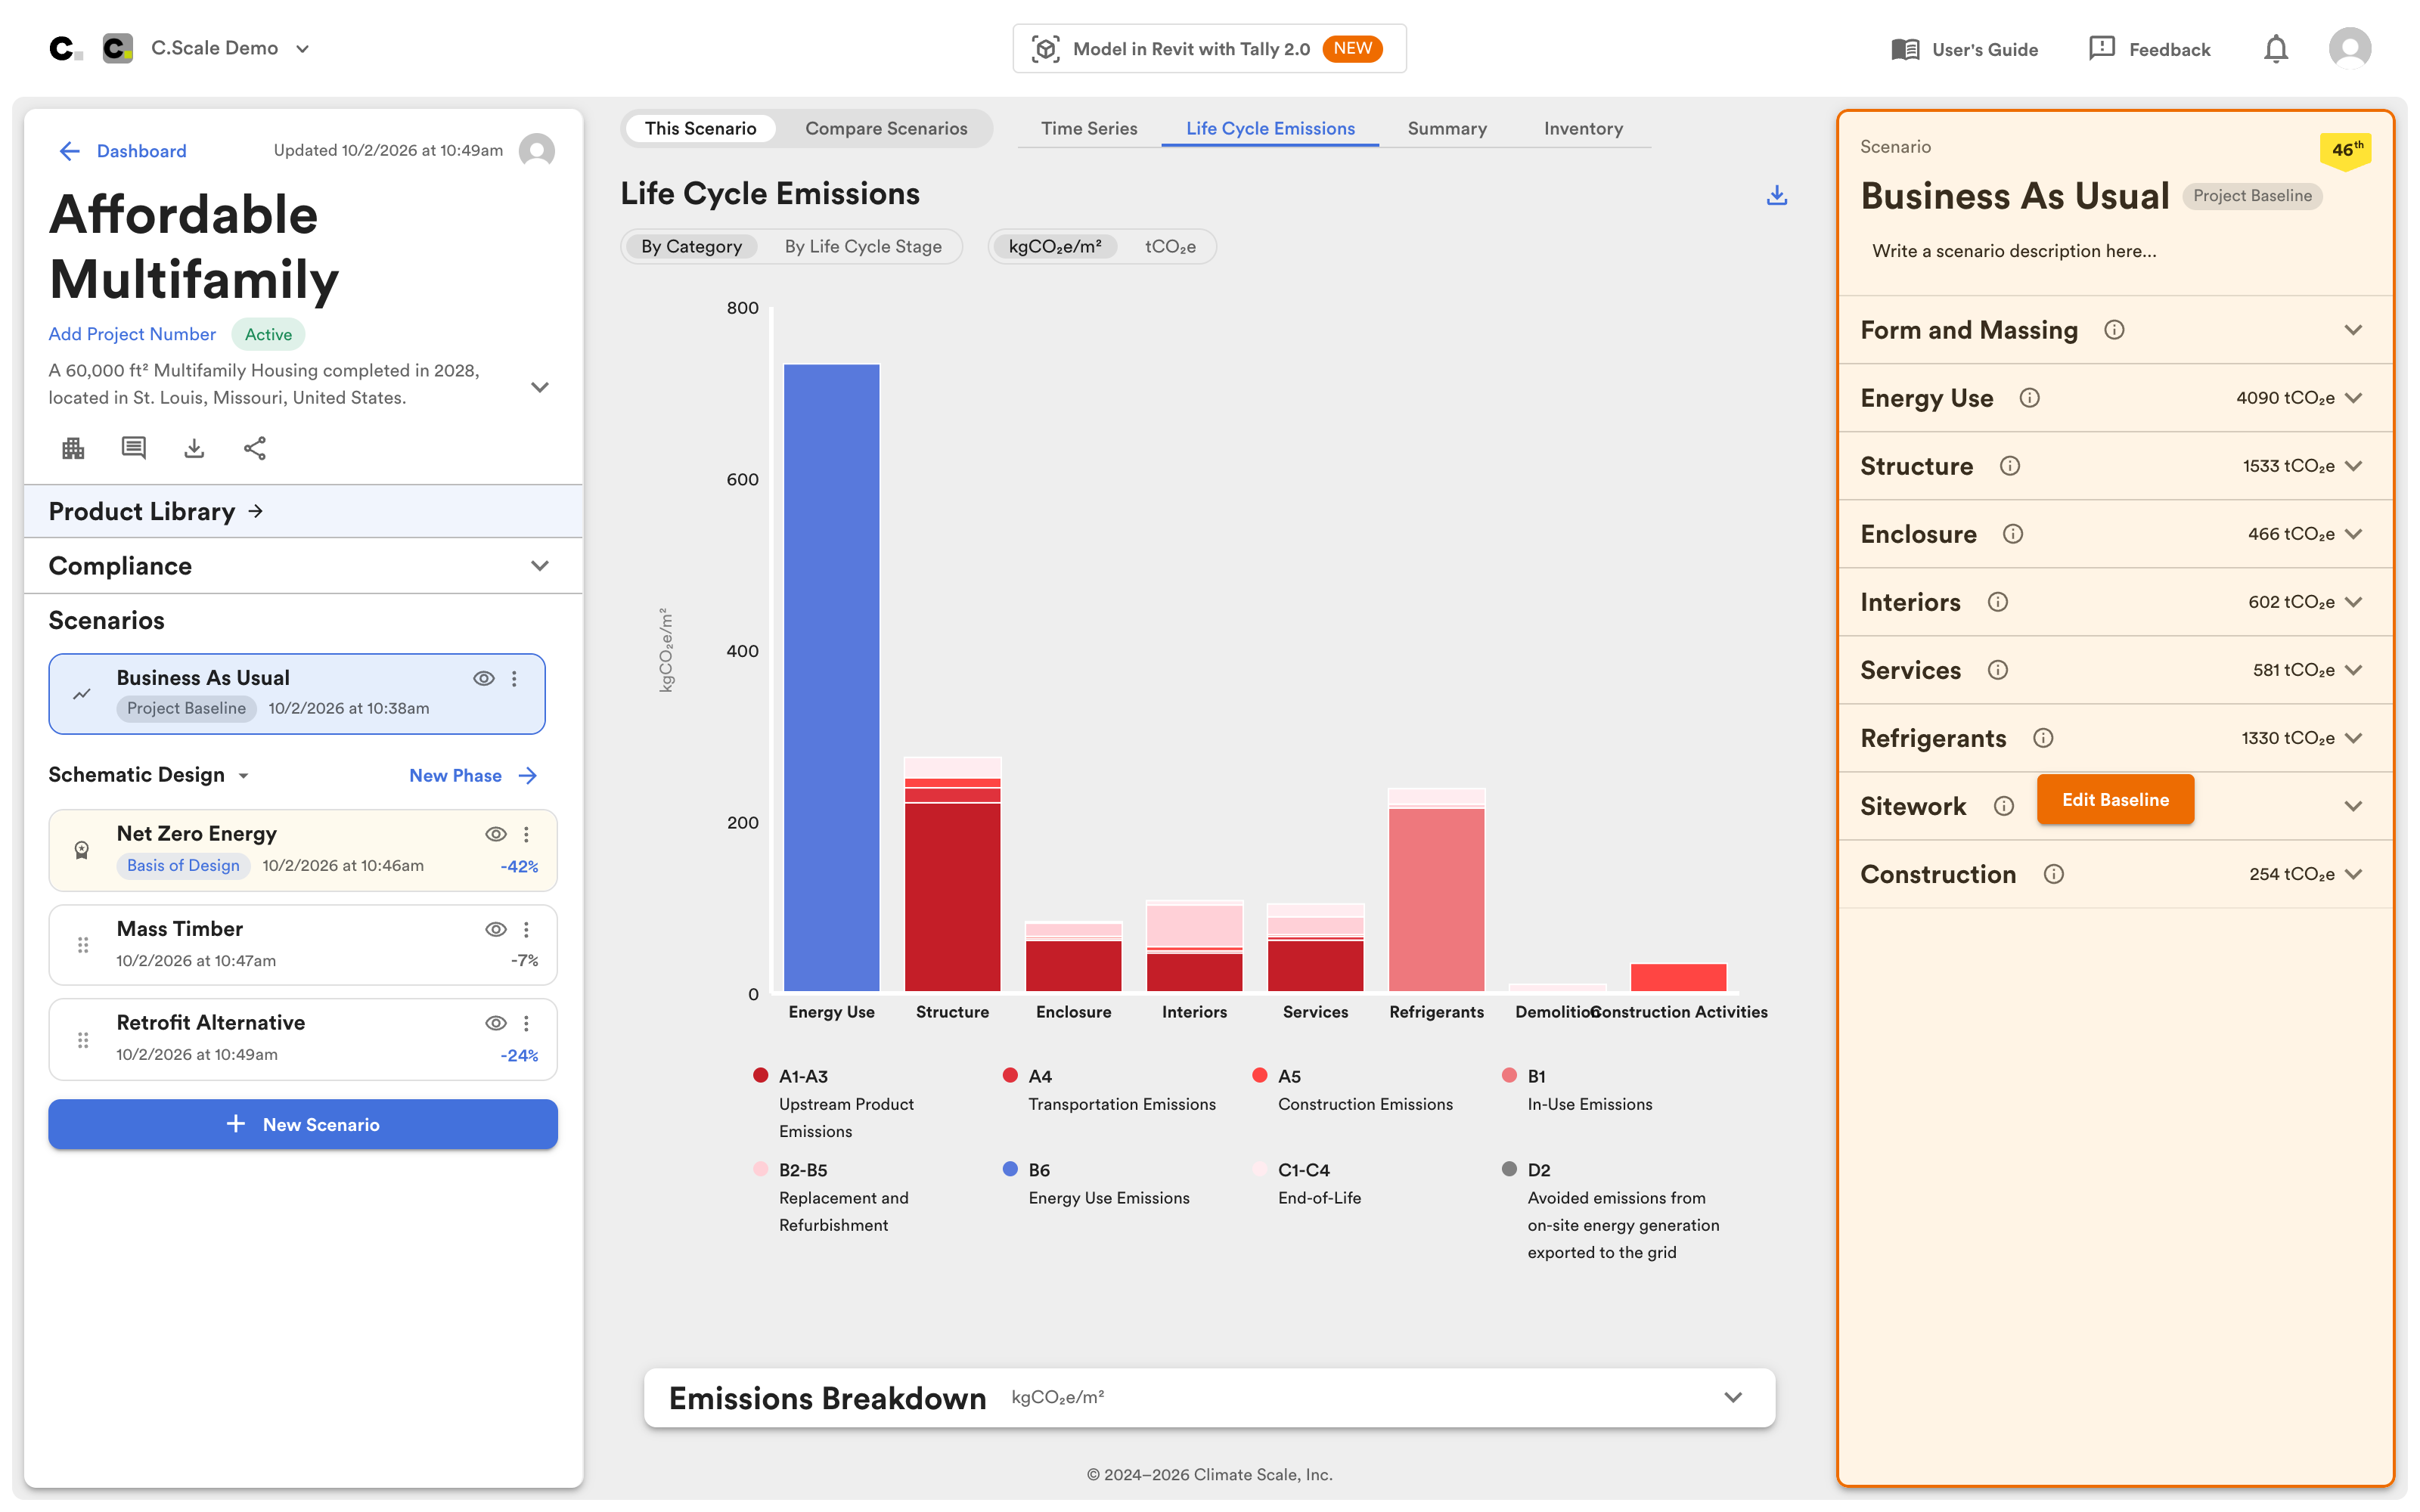The height and width of the screenshot is (1512, 2420).
Task: Click info icon next to Form and Massing
Action: [x=2113, y=330]
